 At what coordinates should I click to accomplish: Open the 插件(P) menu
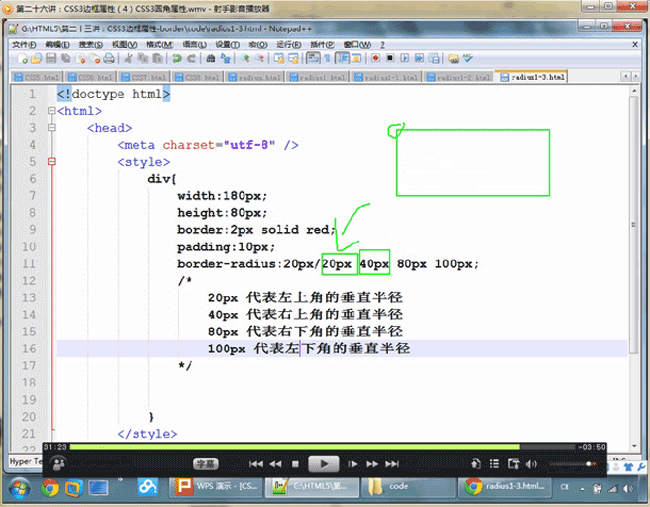[322, 44]
